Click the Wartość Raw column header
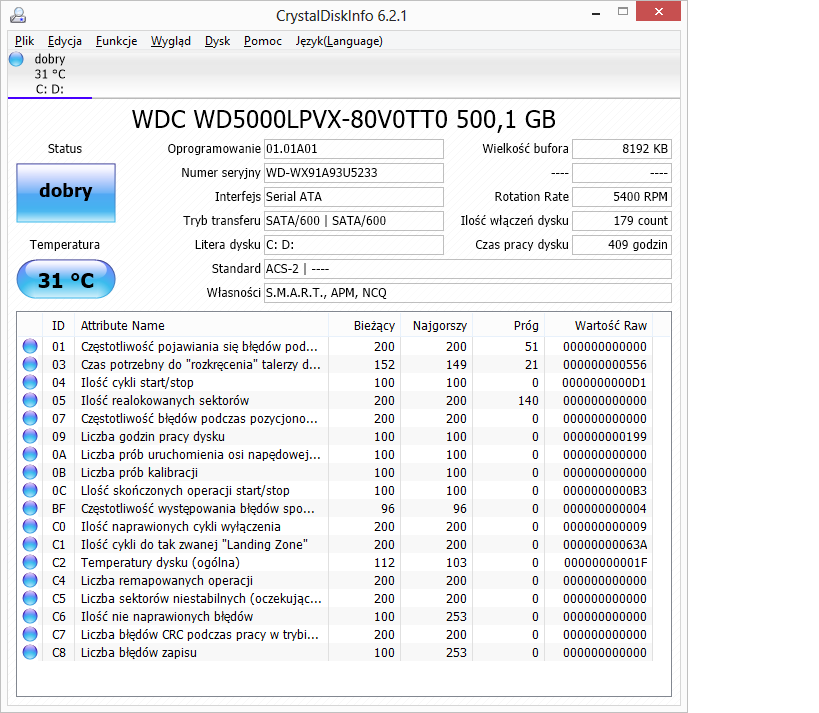This screenshot has width=819, height=713. click(x=599, y=325)
